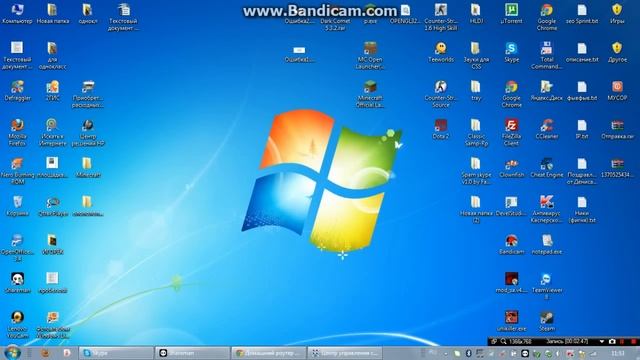
Task: Select the Dota 2 shortcut
Action: click(x=441, y=129)
